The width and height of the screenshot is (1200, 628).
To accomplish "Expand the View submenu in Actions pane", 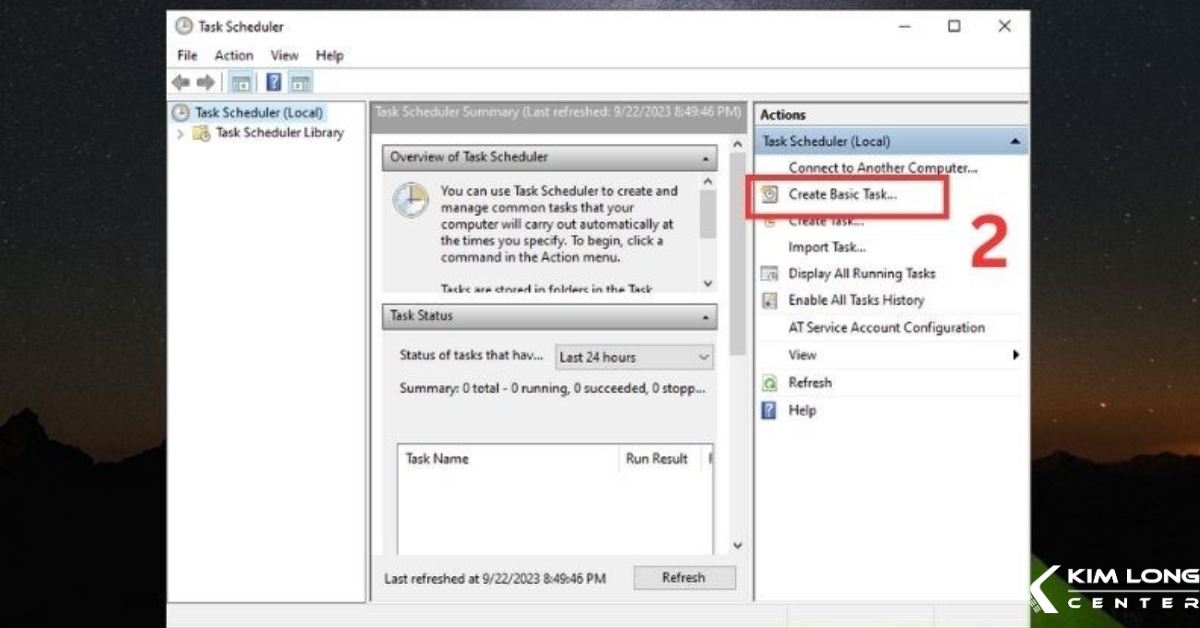I will click(x=1016, y=354).
